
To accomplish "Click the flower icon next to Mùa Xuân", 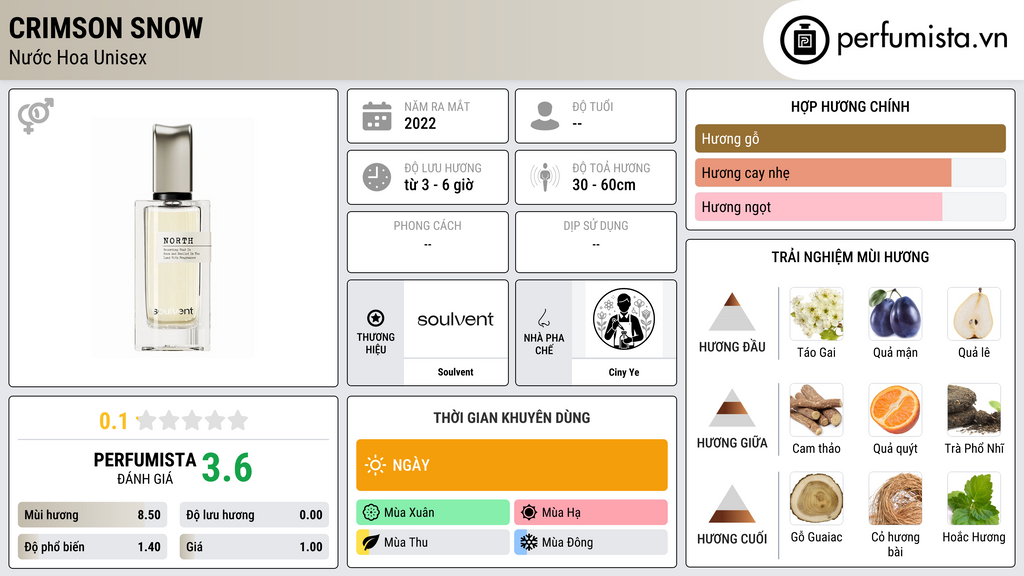I will (371, 513).
